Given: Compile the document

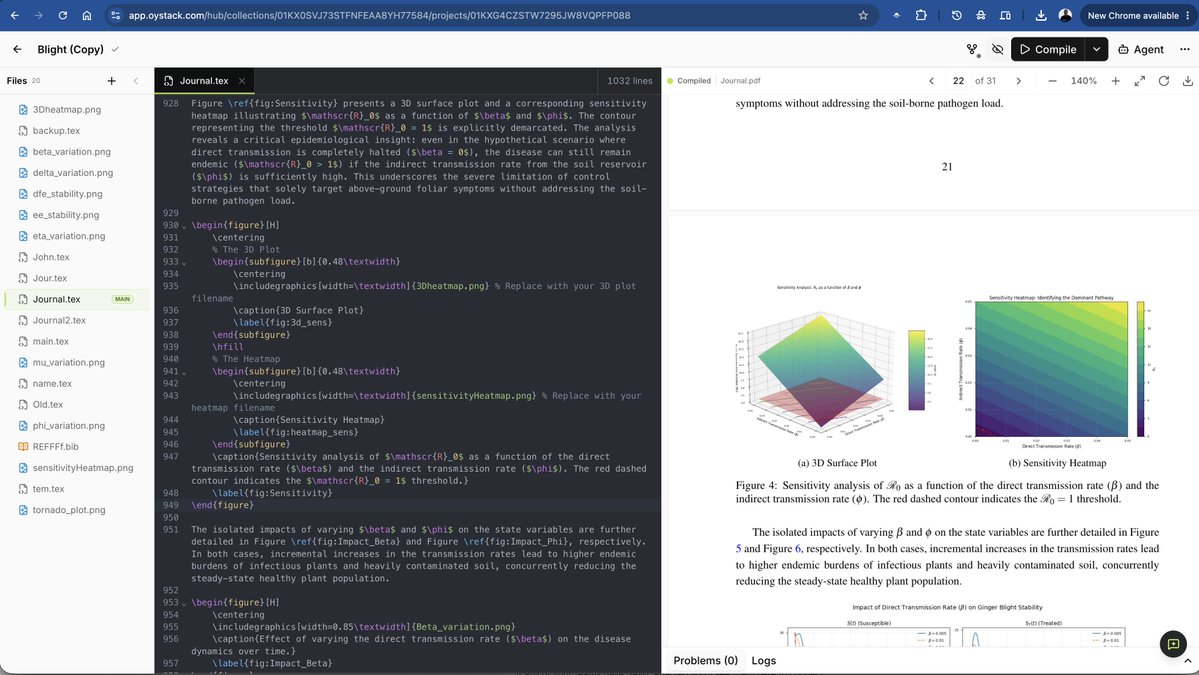Looking at the screenshot, I should tap(1048, 49).
